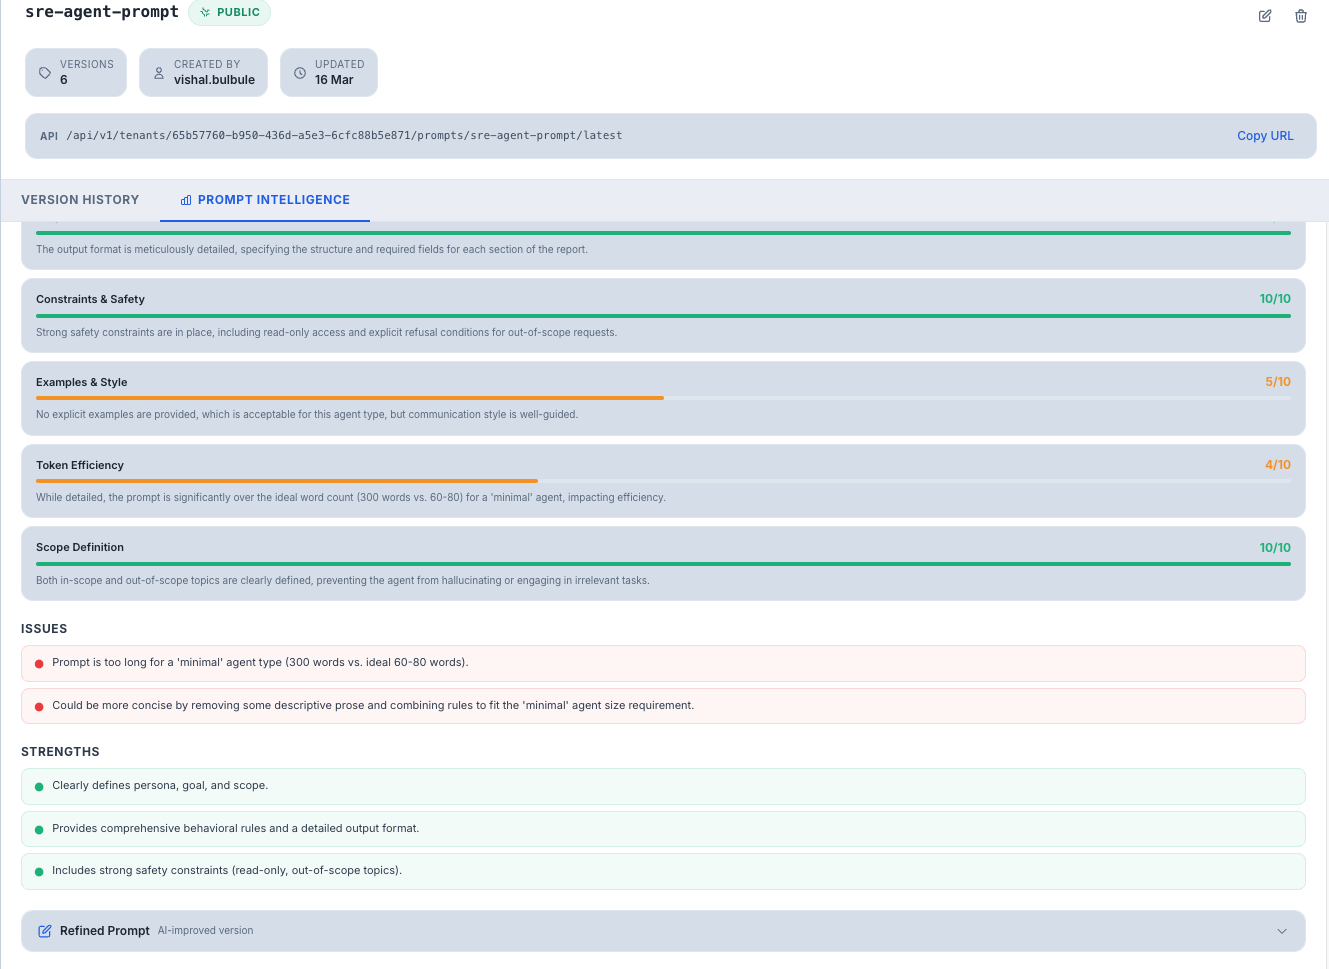The width and height of the screenshot is (1329, 969).
Task: Click the Copy URL link
Action: coord(1265,135)
